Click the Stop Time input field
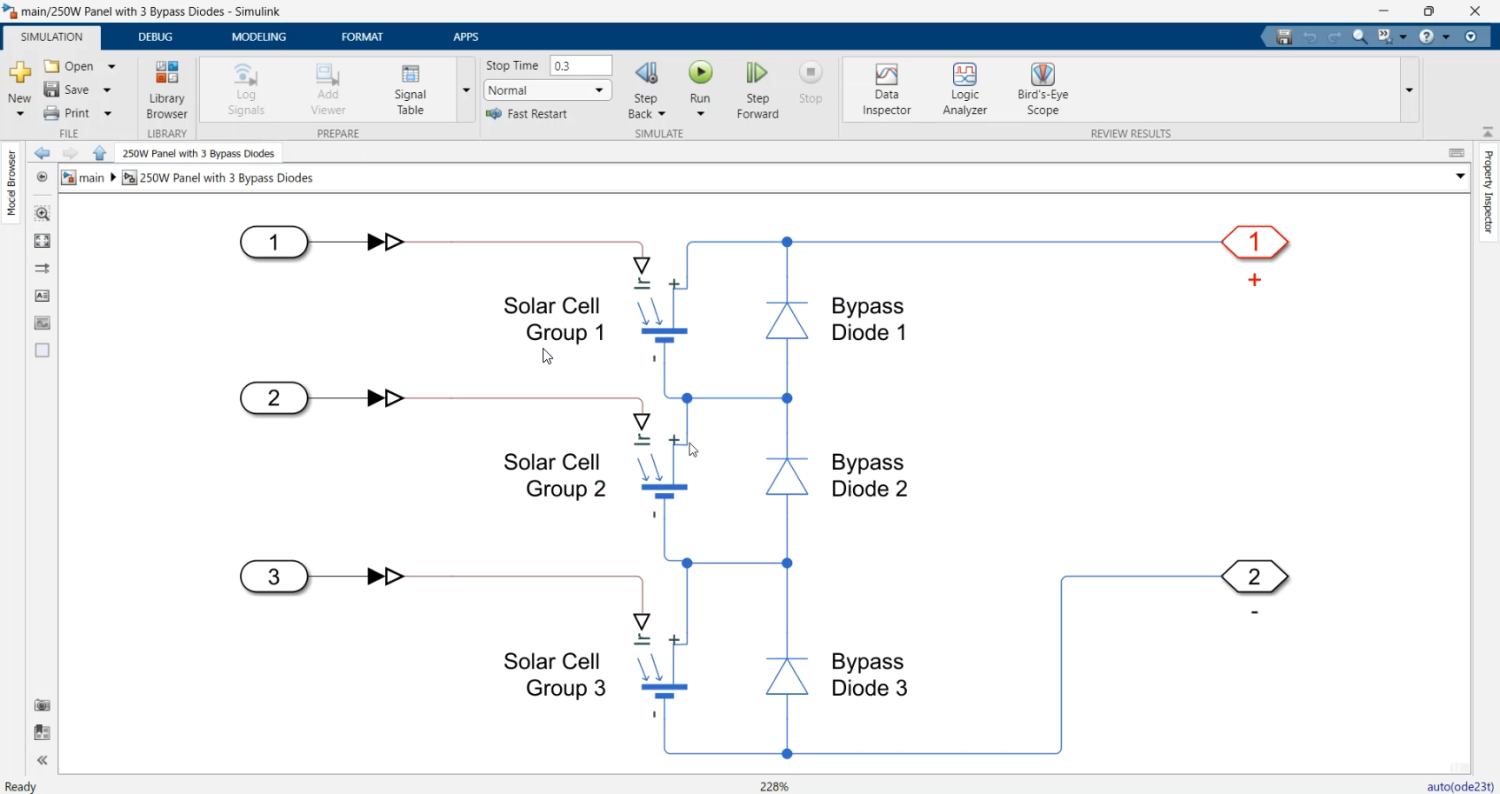The width and height of the screenshot is (1500, 794). click(580, 66)
